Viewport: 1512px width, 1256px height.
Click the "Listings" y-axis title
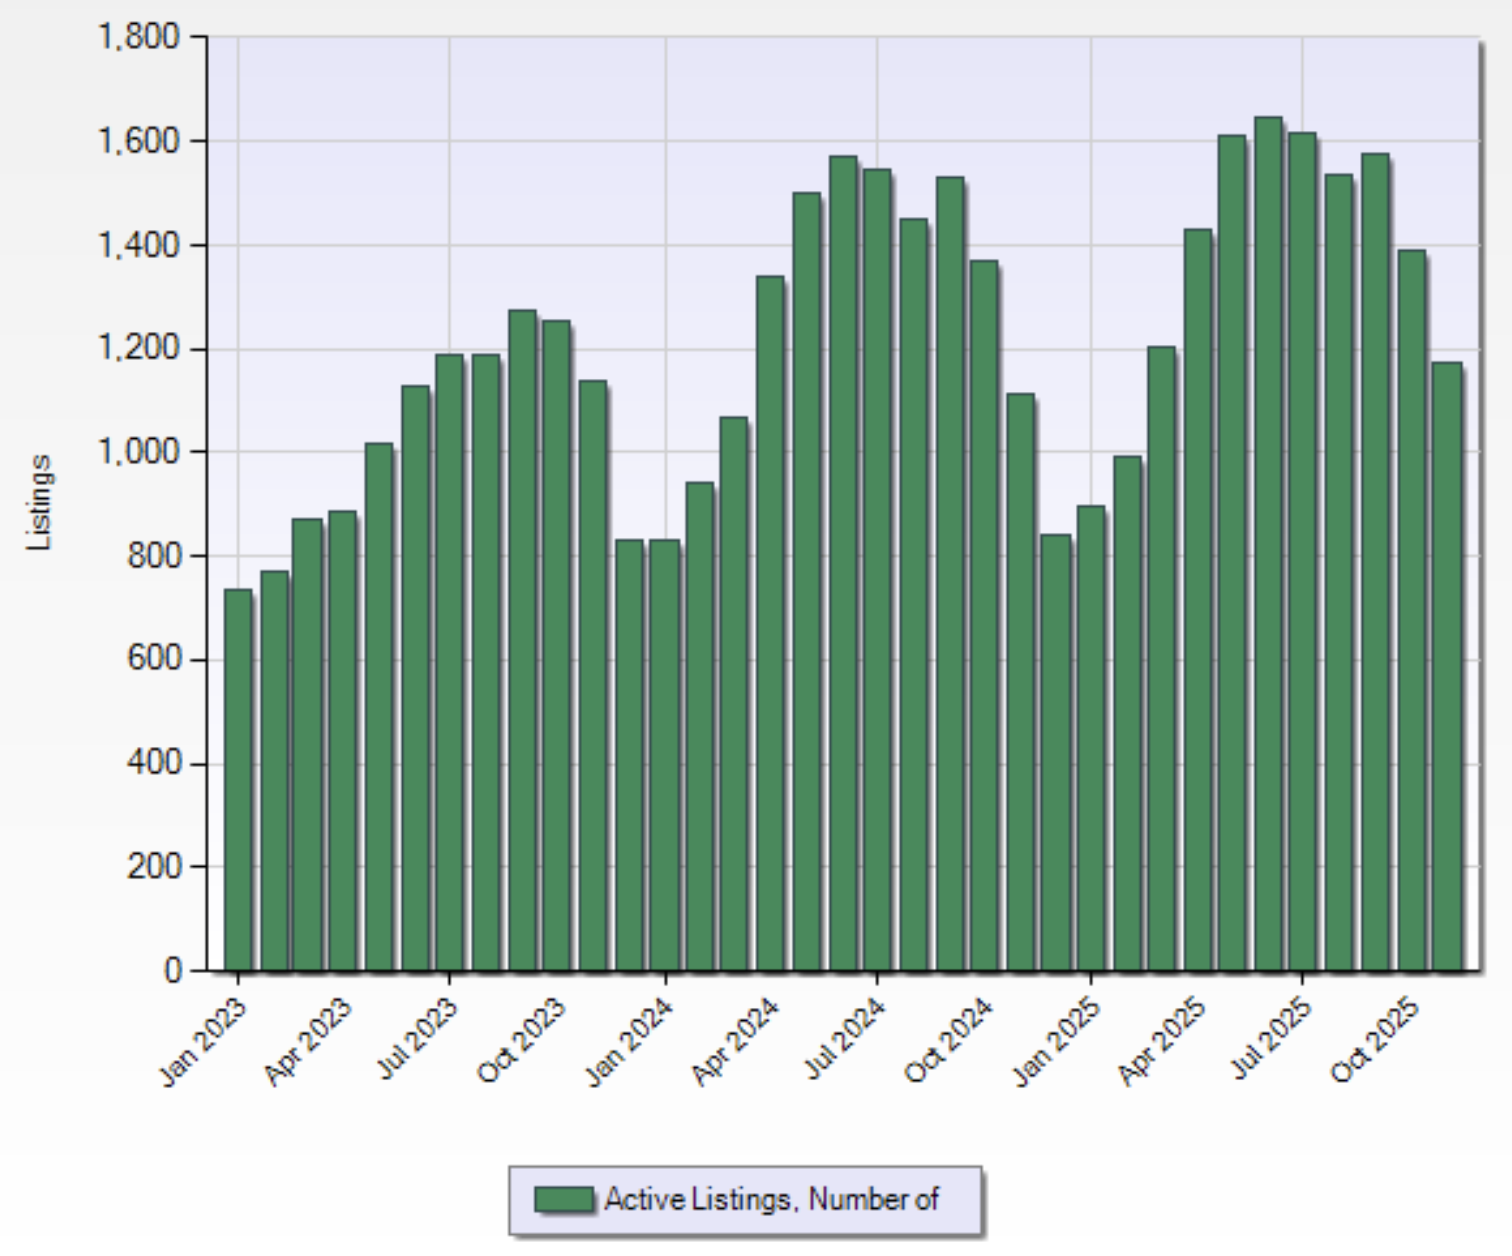(40, 502)
